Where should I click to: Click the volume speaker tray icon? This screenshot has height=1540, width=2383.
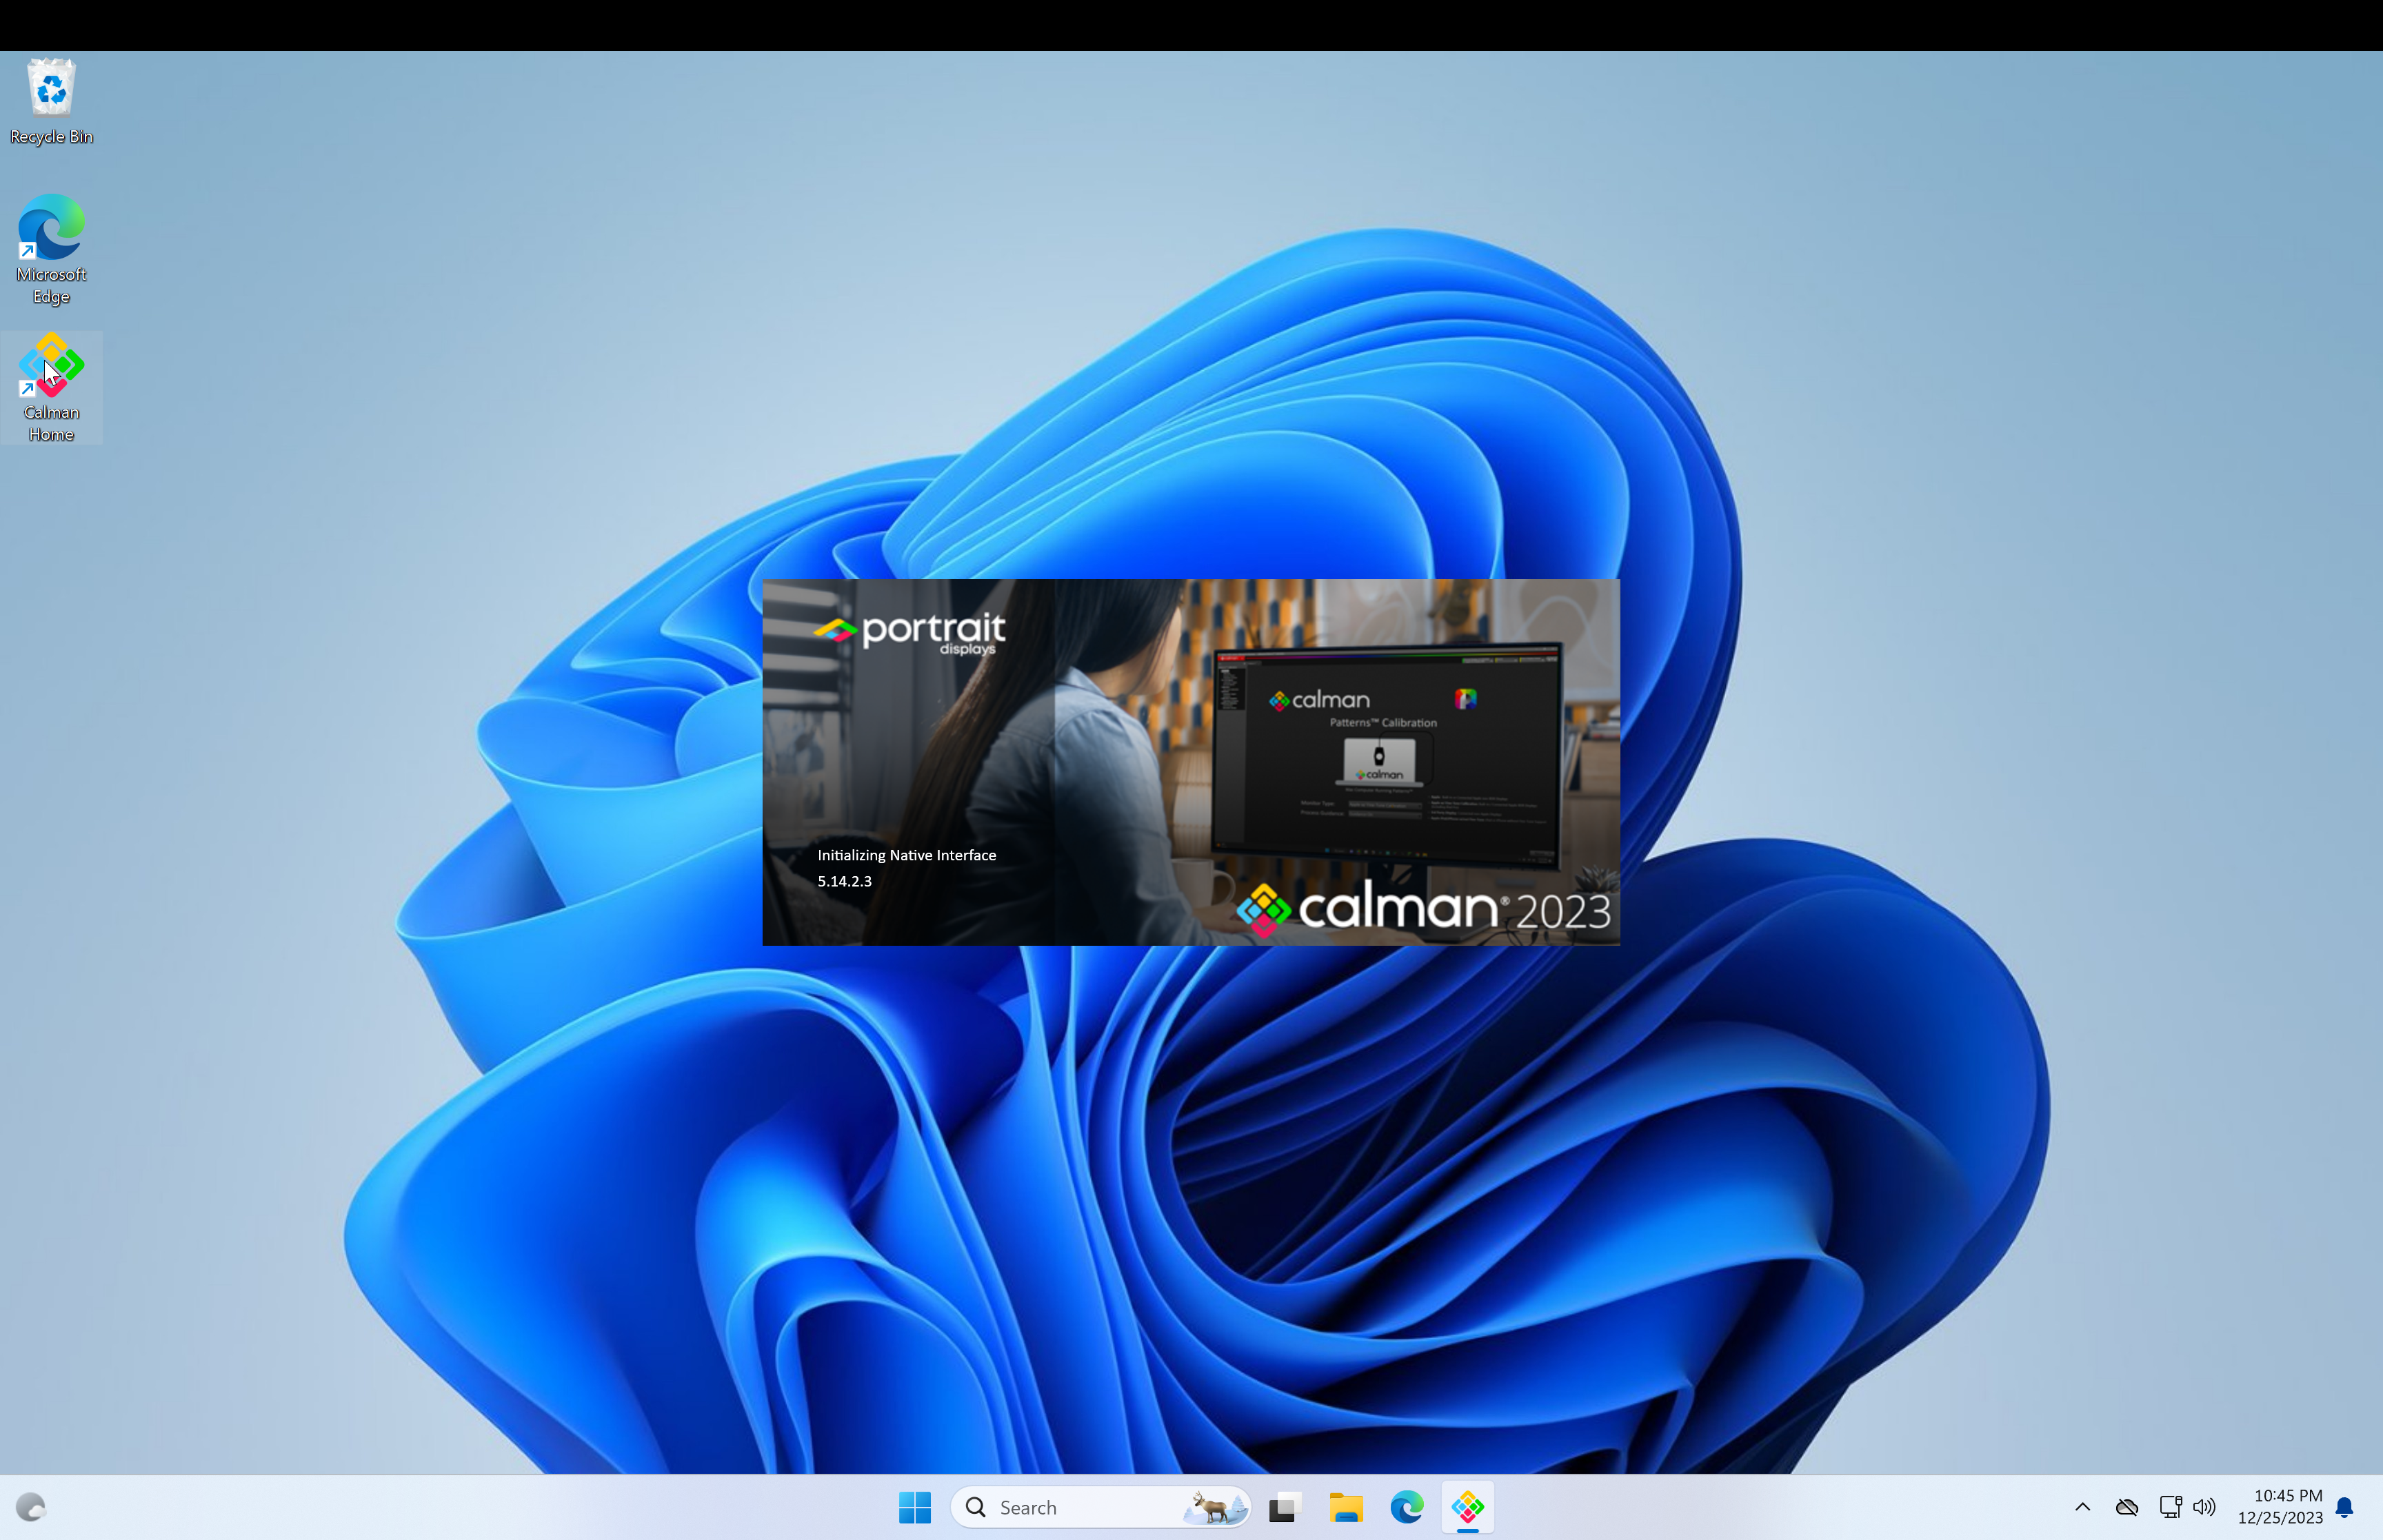(x=2204, y=1506)
